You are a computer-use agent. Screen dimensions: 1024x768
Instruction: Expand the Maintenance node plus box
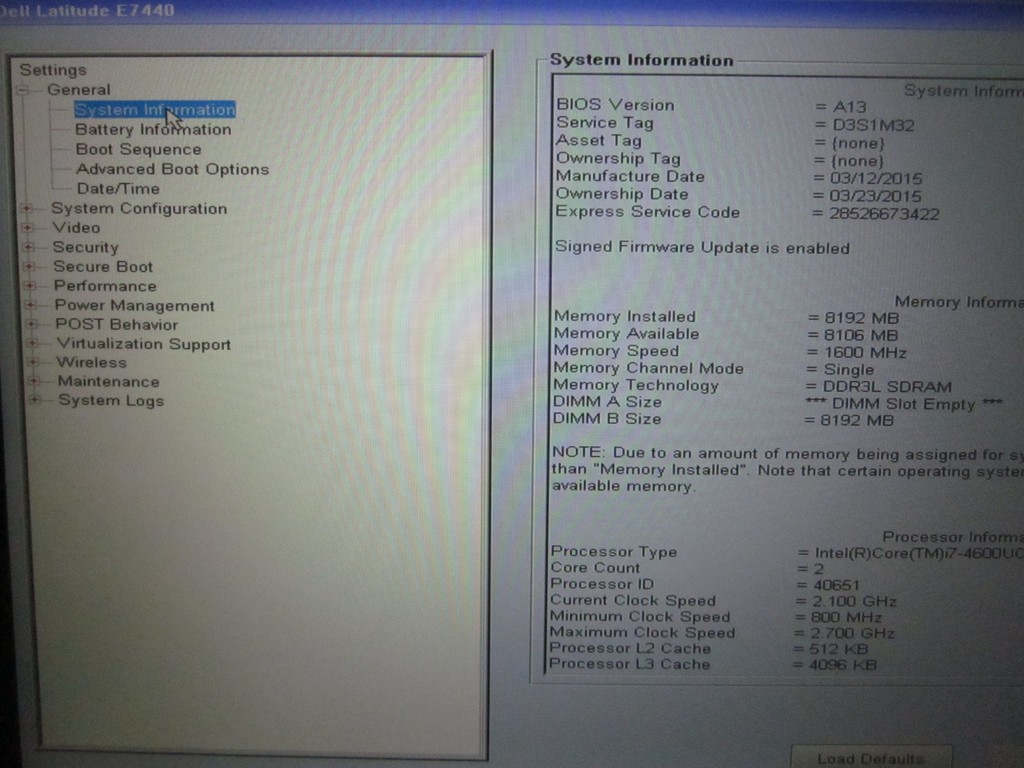34,381
